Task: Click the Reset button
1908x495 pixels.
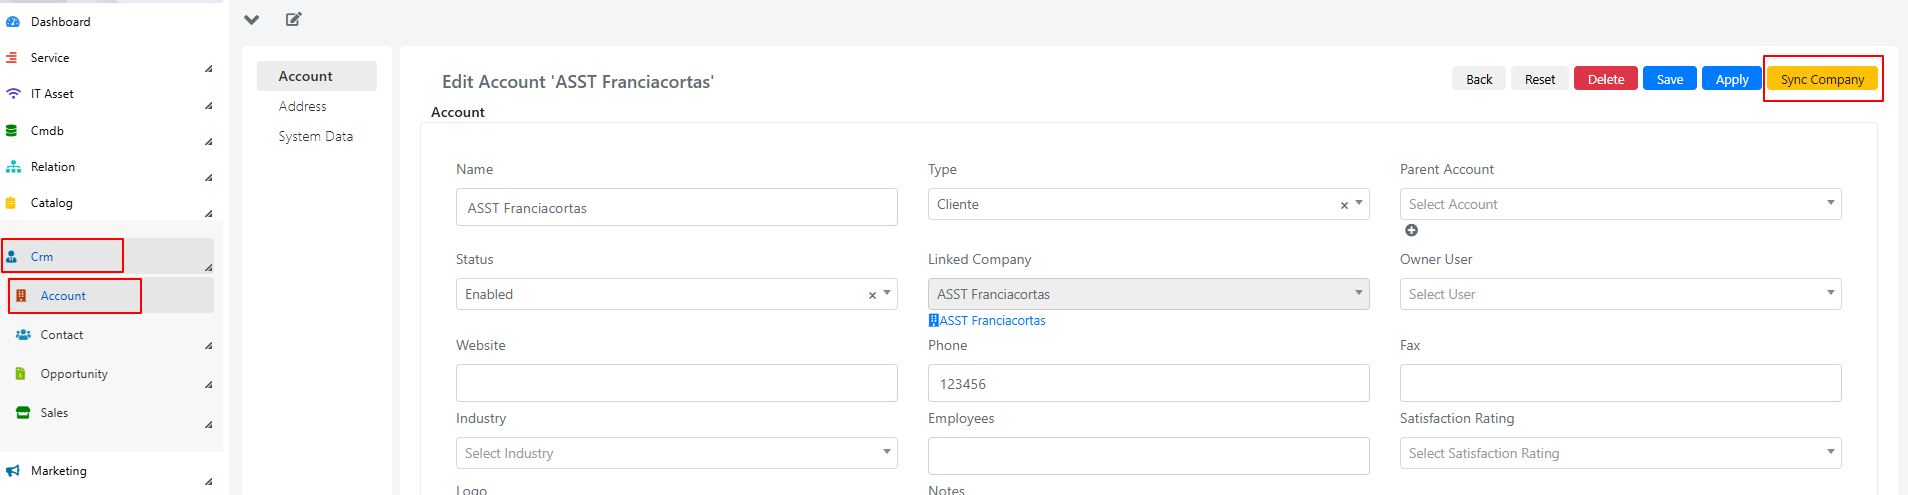Action: coord(1540,79)
